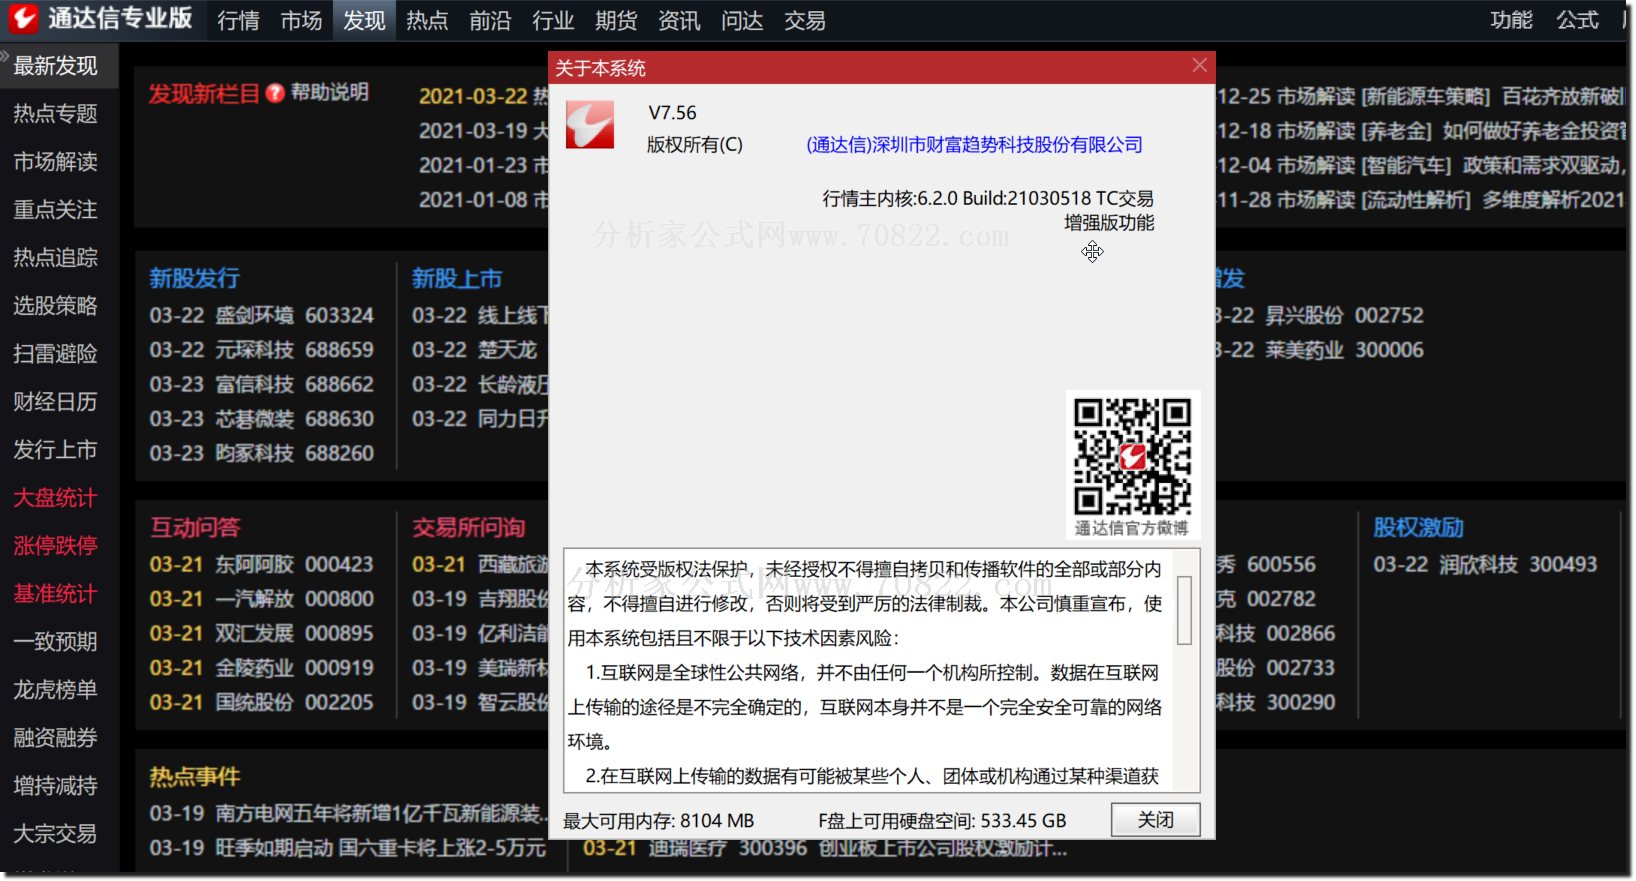1636x881 pixels.
Task: Select 大宗交易 in the sidebar
Action: (x=56, y=834)
